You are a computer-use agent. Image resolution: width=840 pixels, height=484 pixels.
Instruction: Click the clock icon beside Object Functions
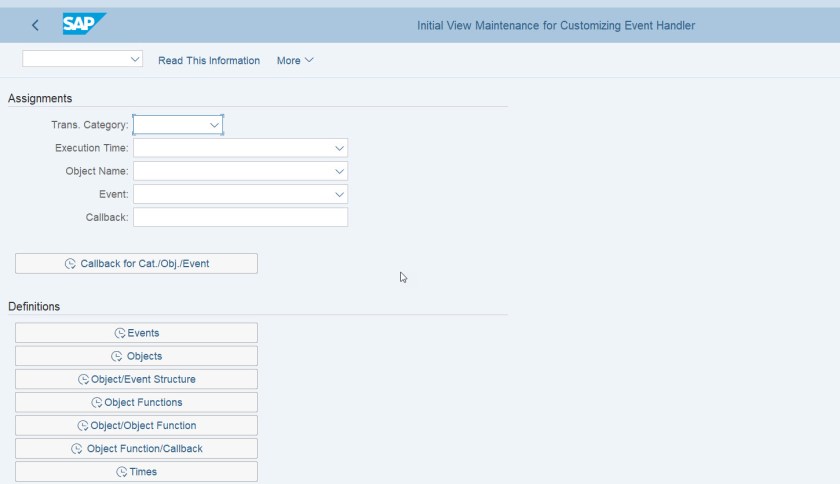point(96,402)
